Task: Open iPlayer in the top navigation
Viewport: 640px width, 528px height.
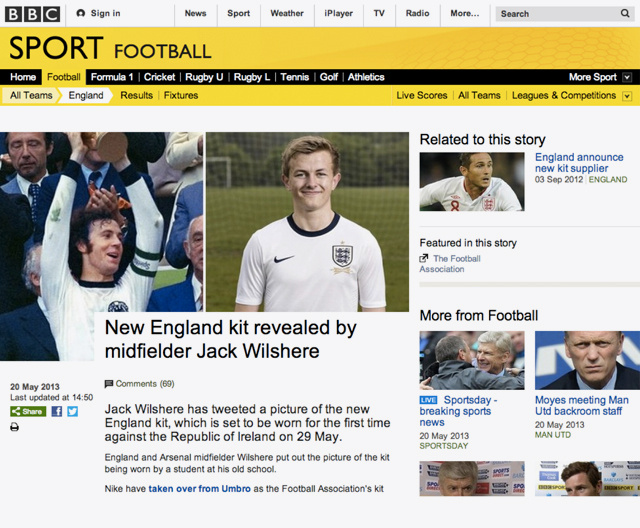Action: click(x=338, y=13)
